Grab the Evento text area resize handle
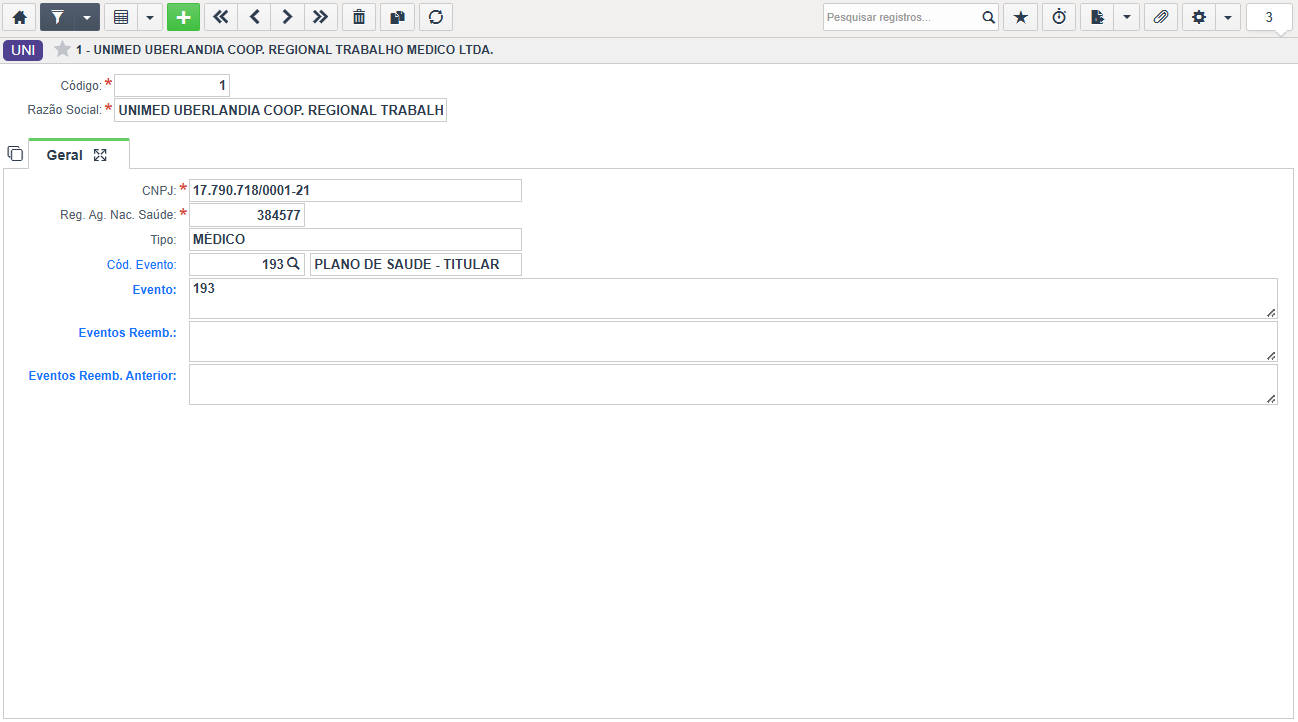This screenshot has width=1298, height=722. coord(1271,312)
